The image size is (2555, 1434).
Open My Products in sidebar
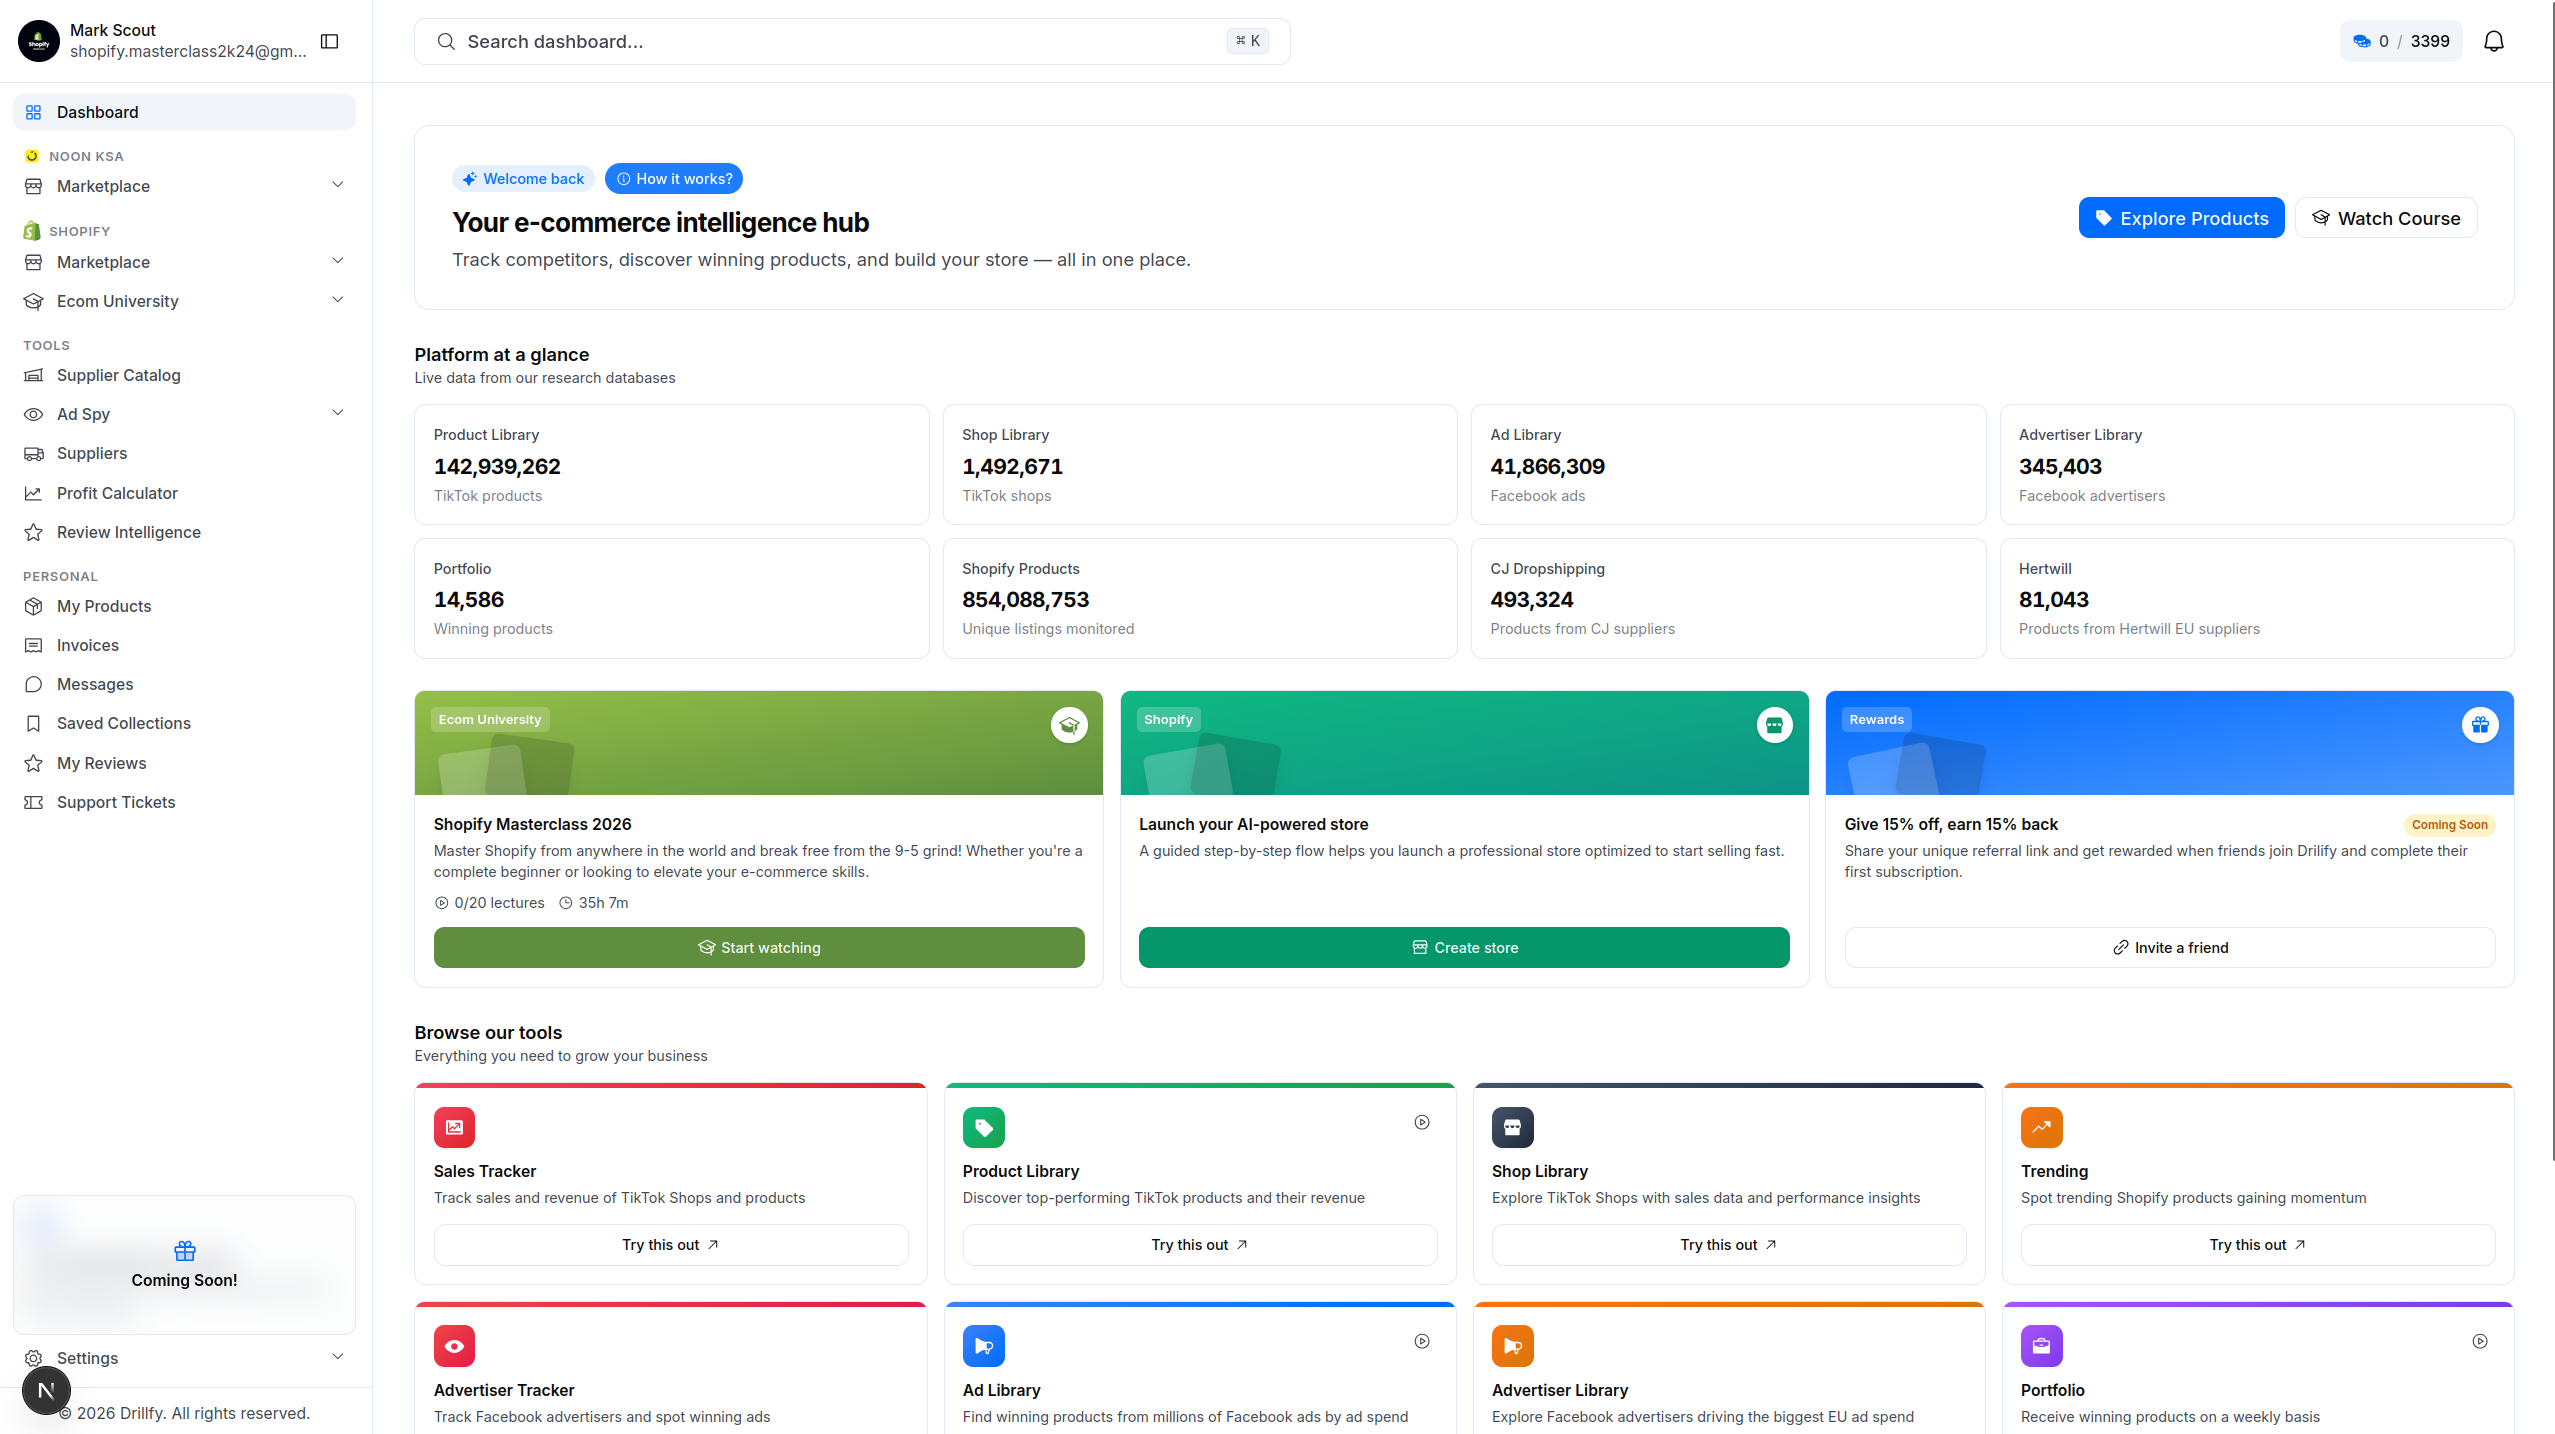(185, 606)
